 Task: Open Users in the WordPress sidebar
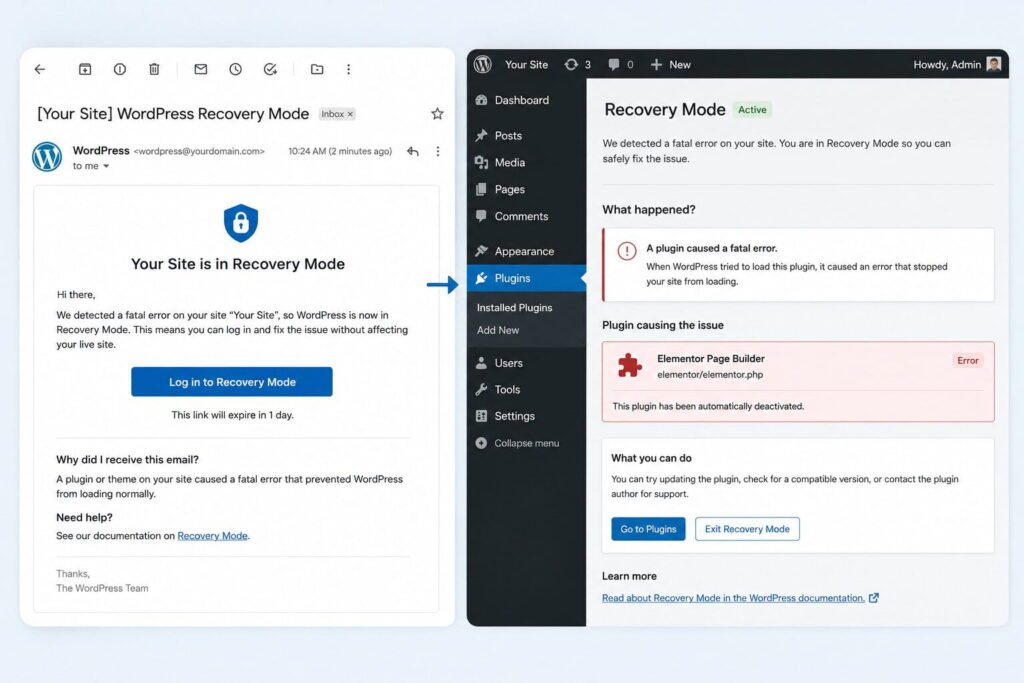(526, 363)
